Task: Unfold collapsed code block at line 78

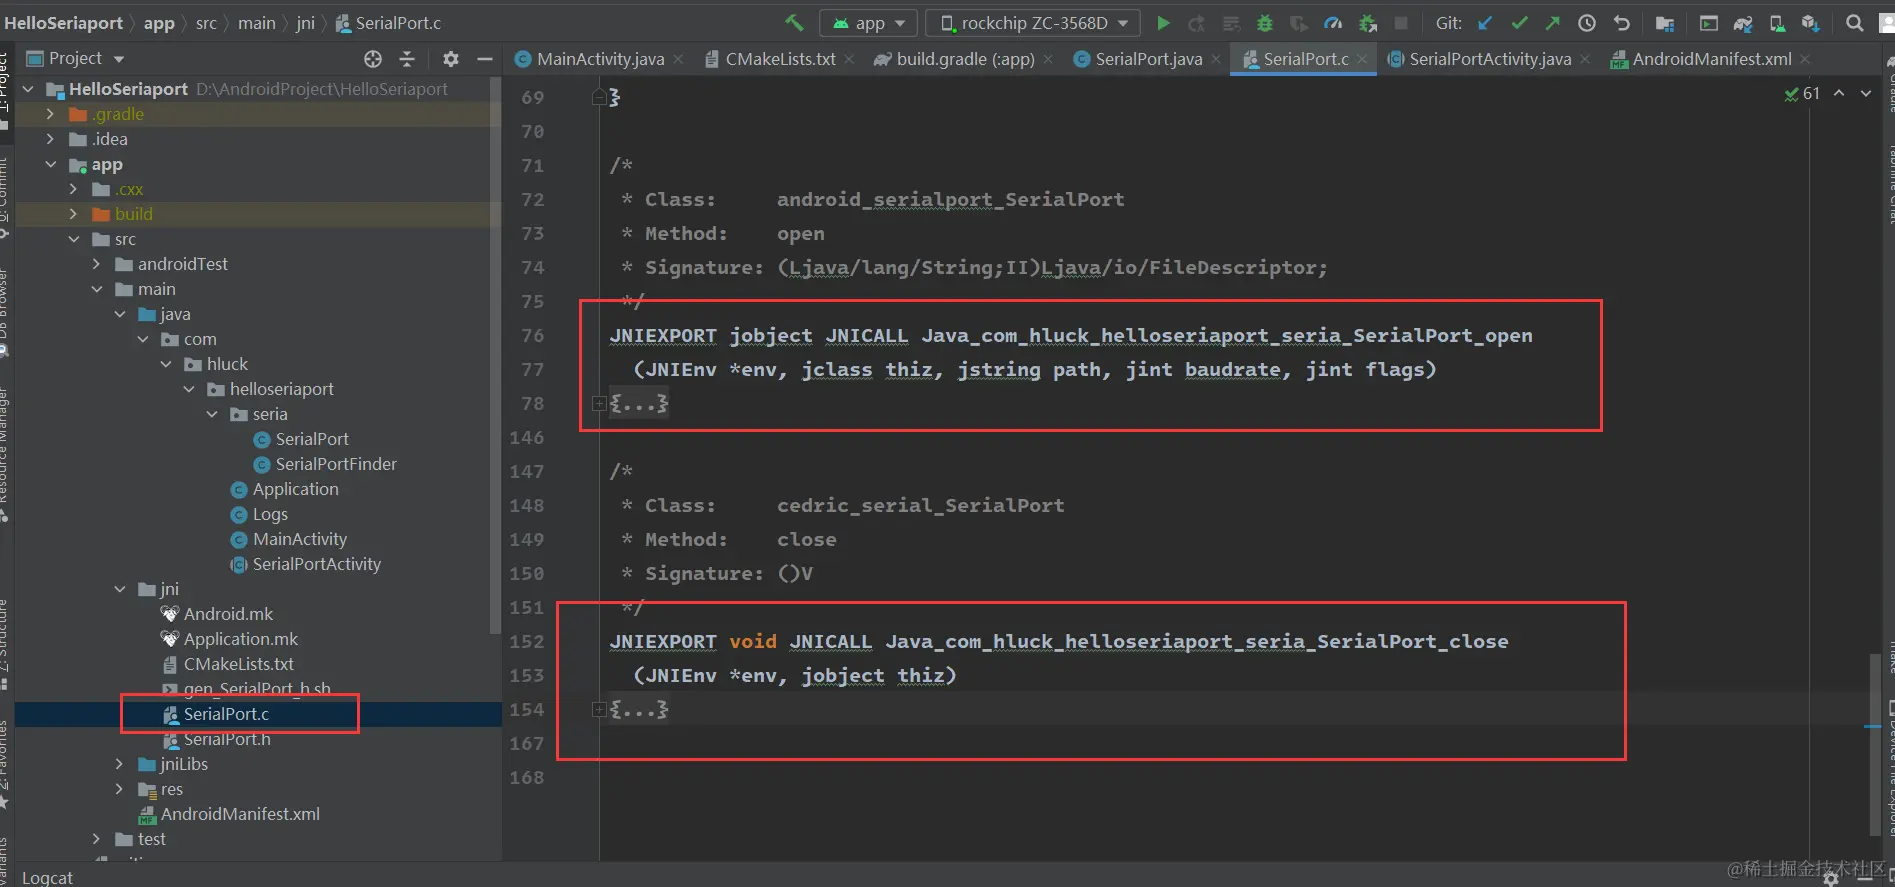Action: [599, 403]
